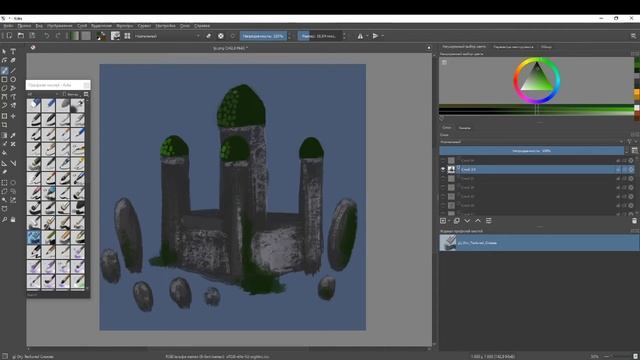The image size is (640, 360).
Task: Close the brush presets popup window
Action: click(x=86, y=85)
